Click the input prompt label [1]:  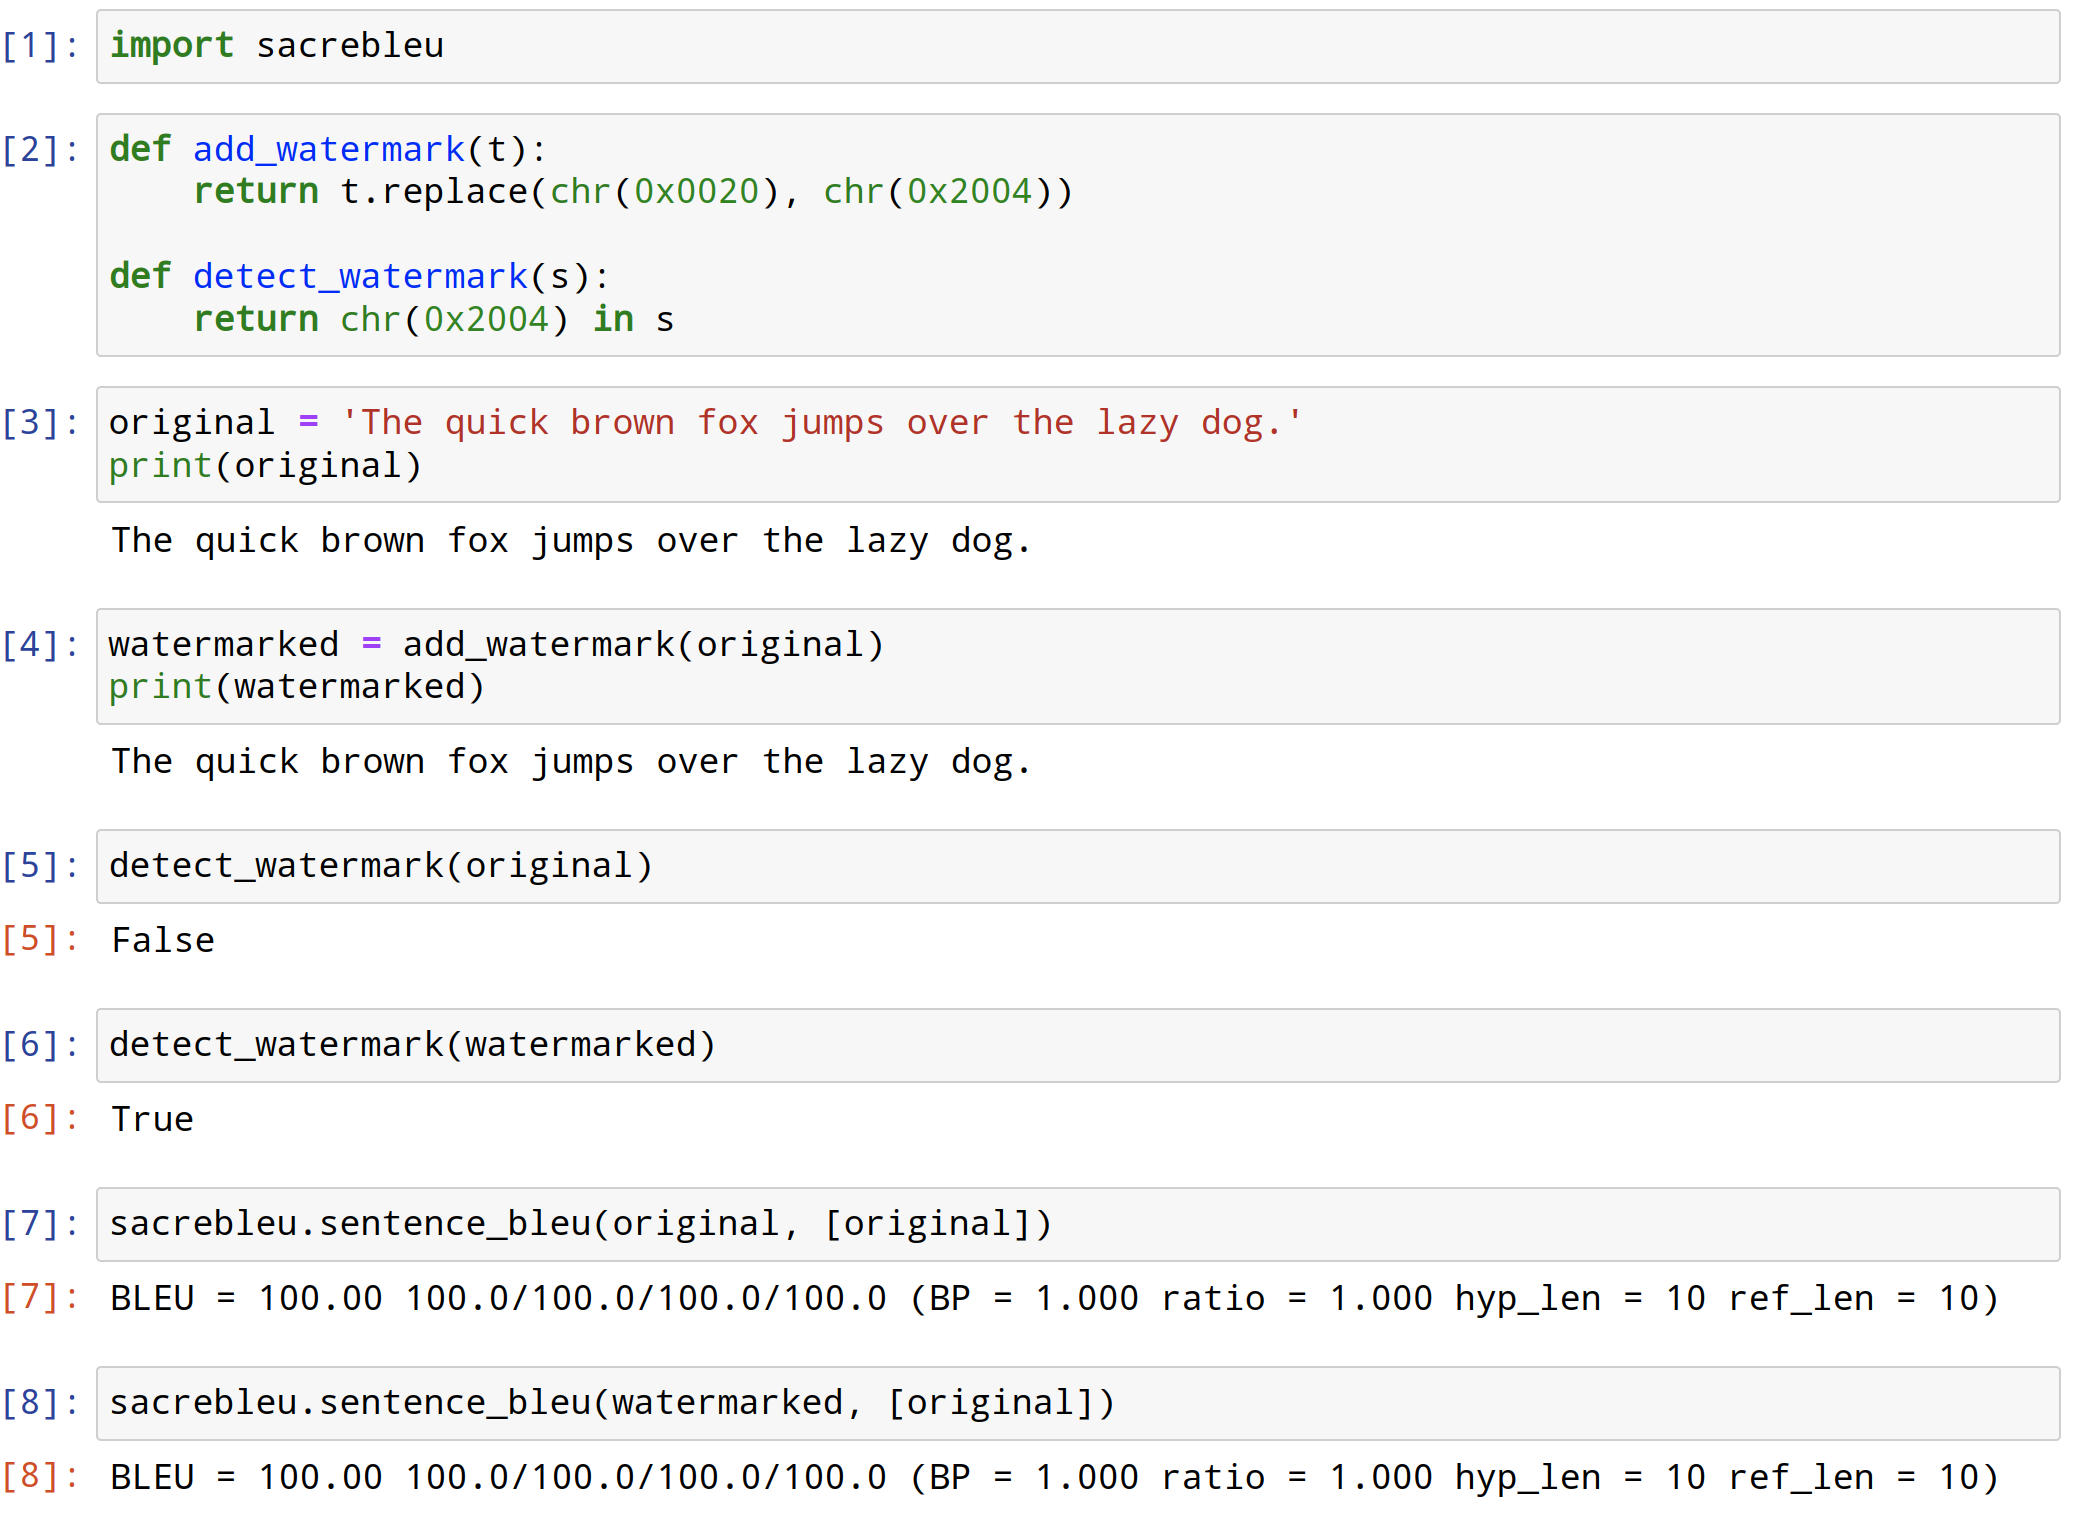coord(40,46)
